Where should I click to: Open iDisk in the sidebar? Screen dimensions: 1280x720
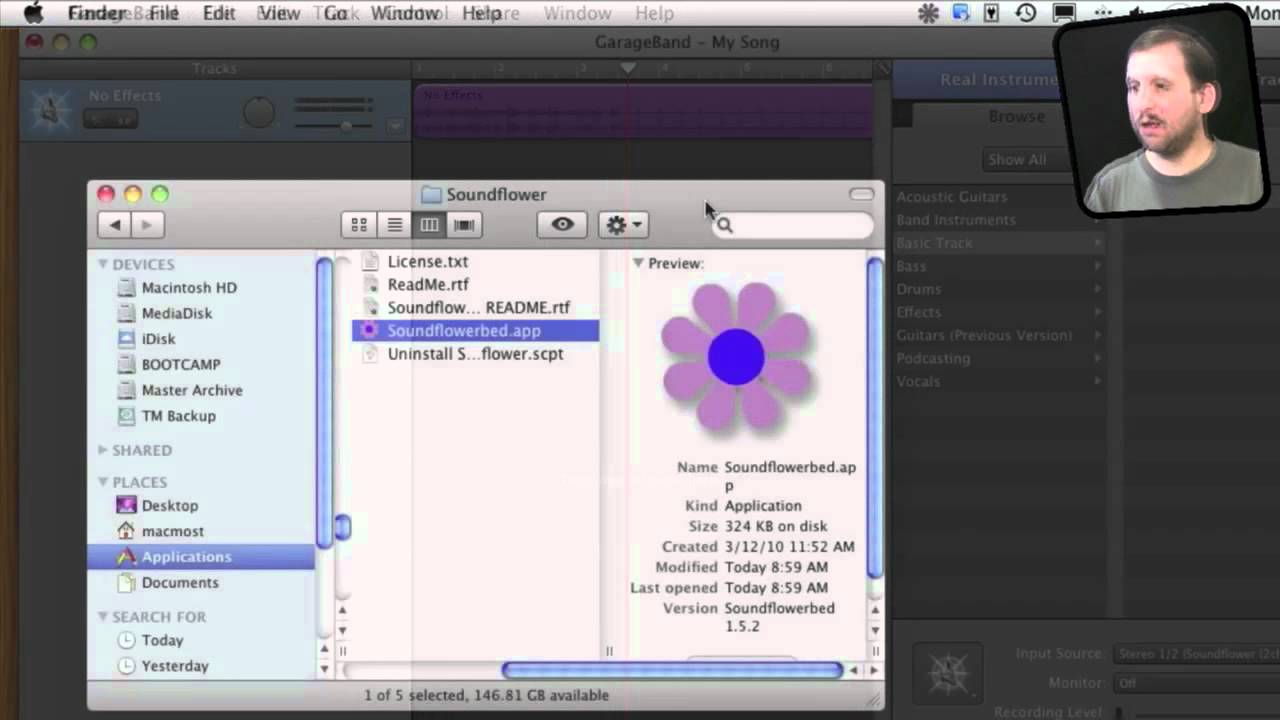point(158,339)
